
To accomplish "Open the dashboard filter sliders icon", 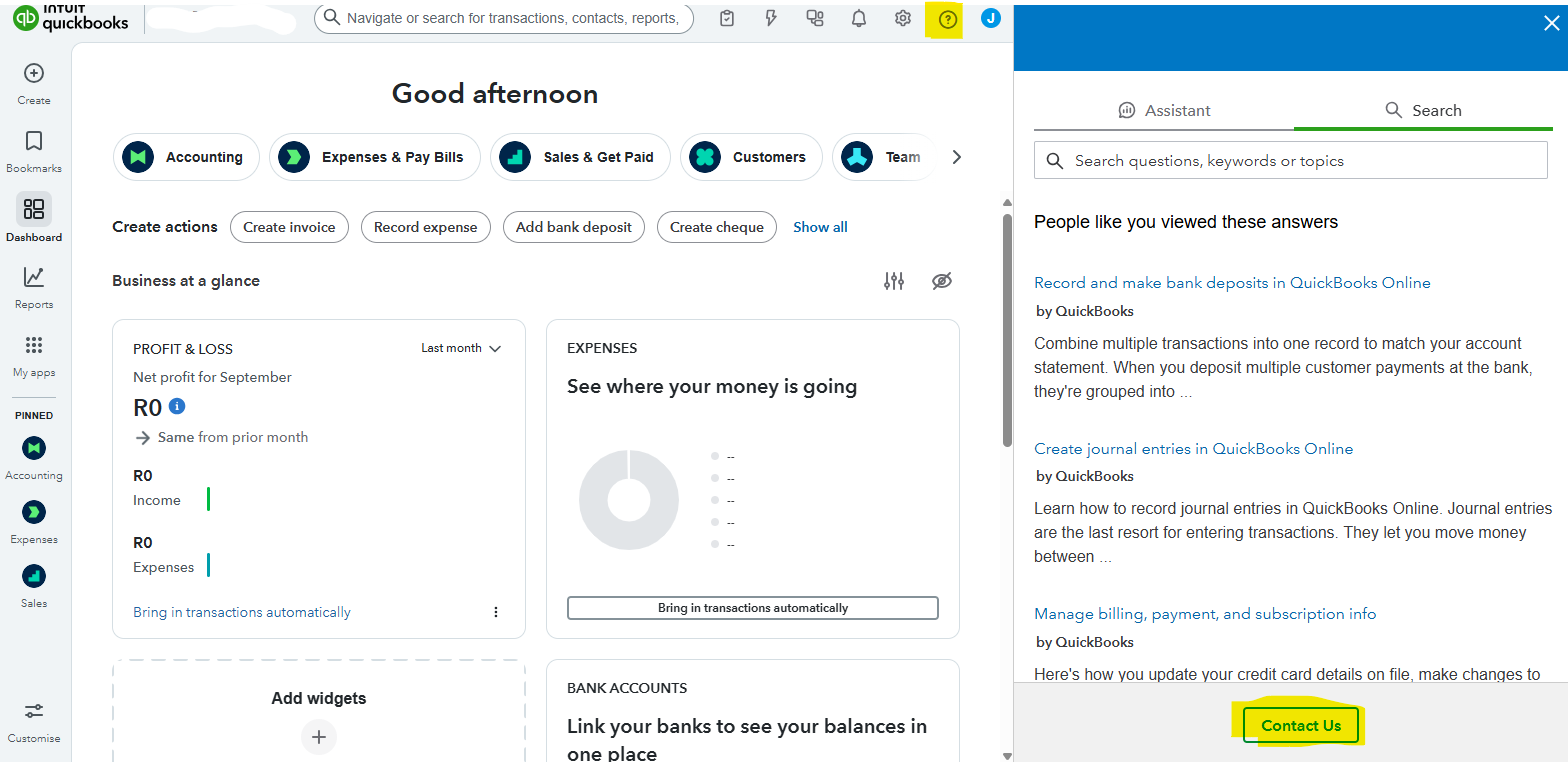I will [894, 281].
